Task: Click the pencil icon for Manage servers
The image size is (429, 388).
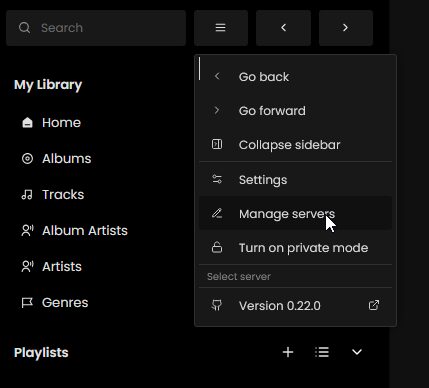Action: tap(217, 213)
